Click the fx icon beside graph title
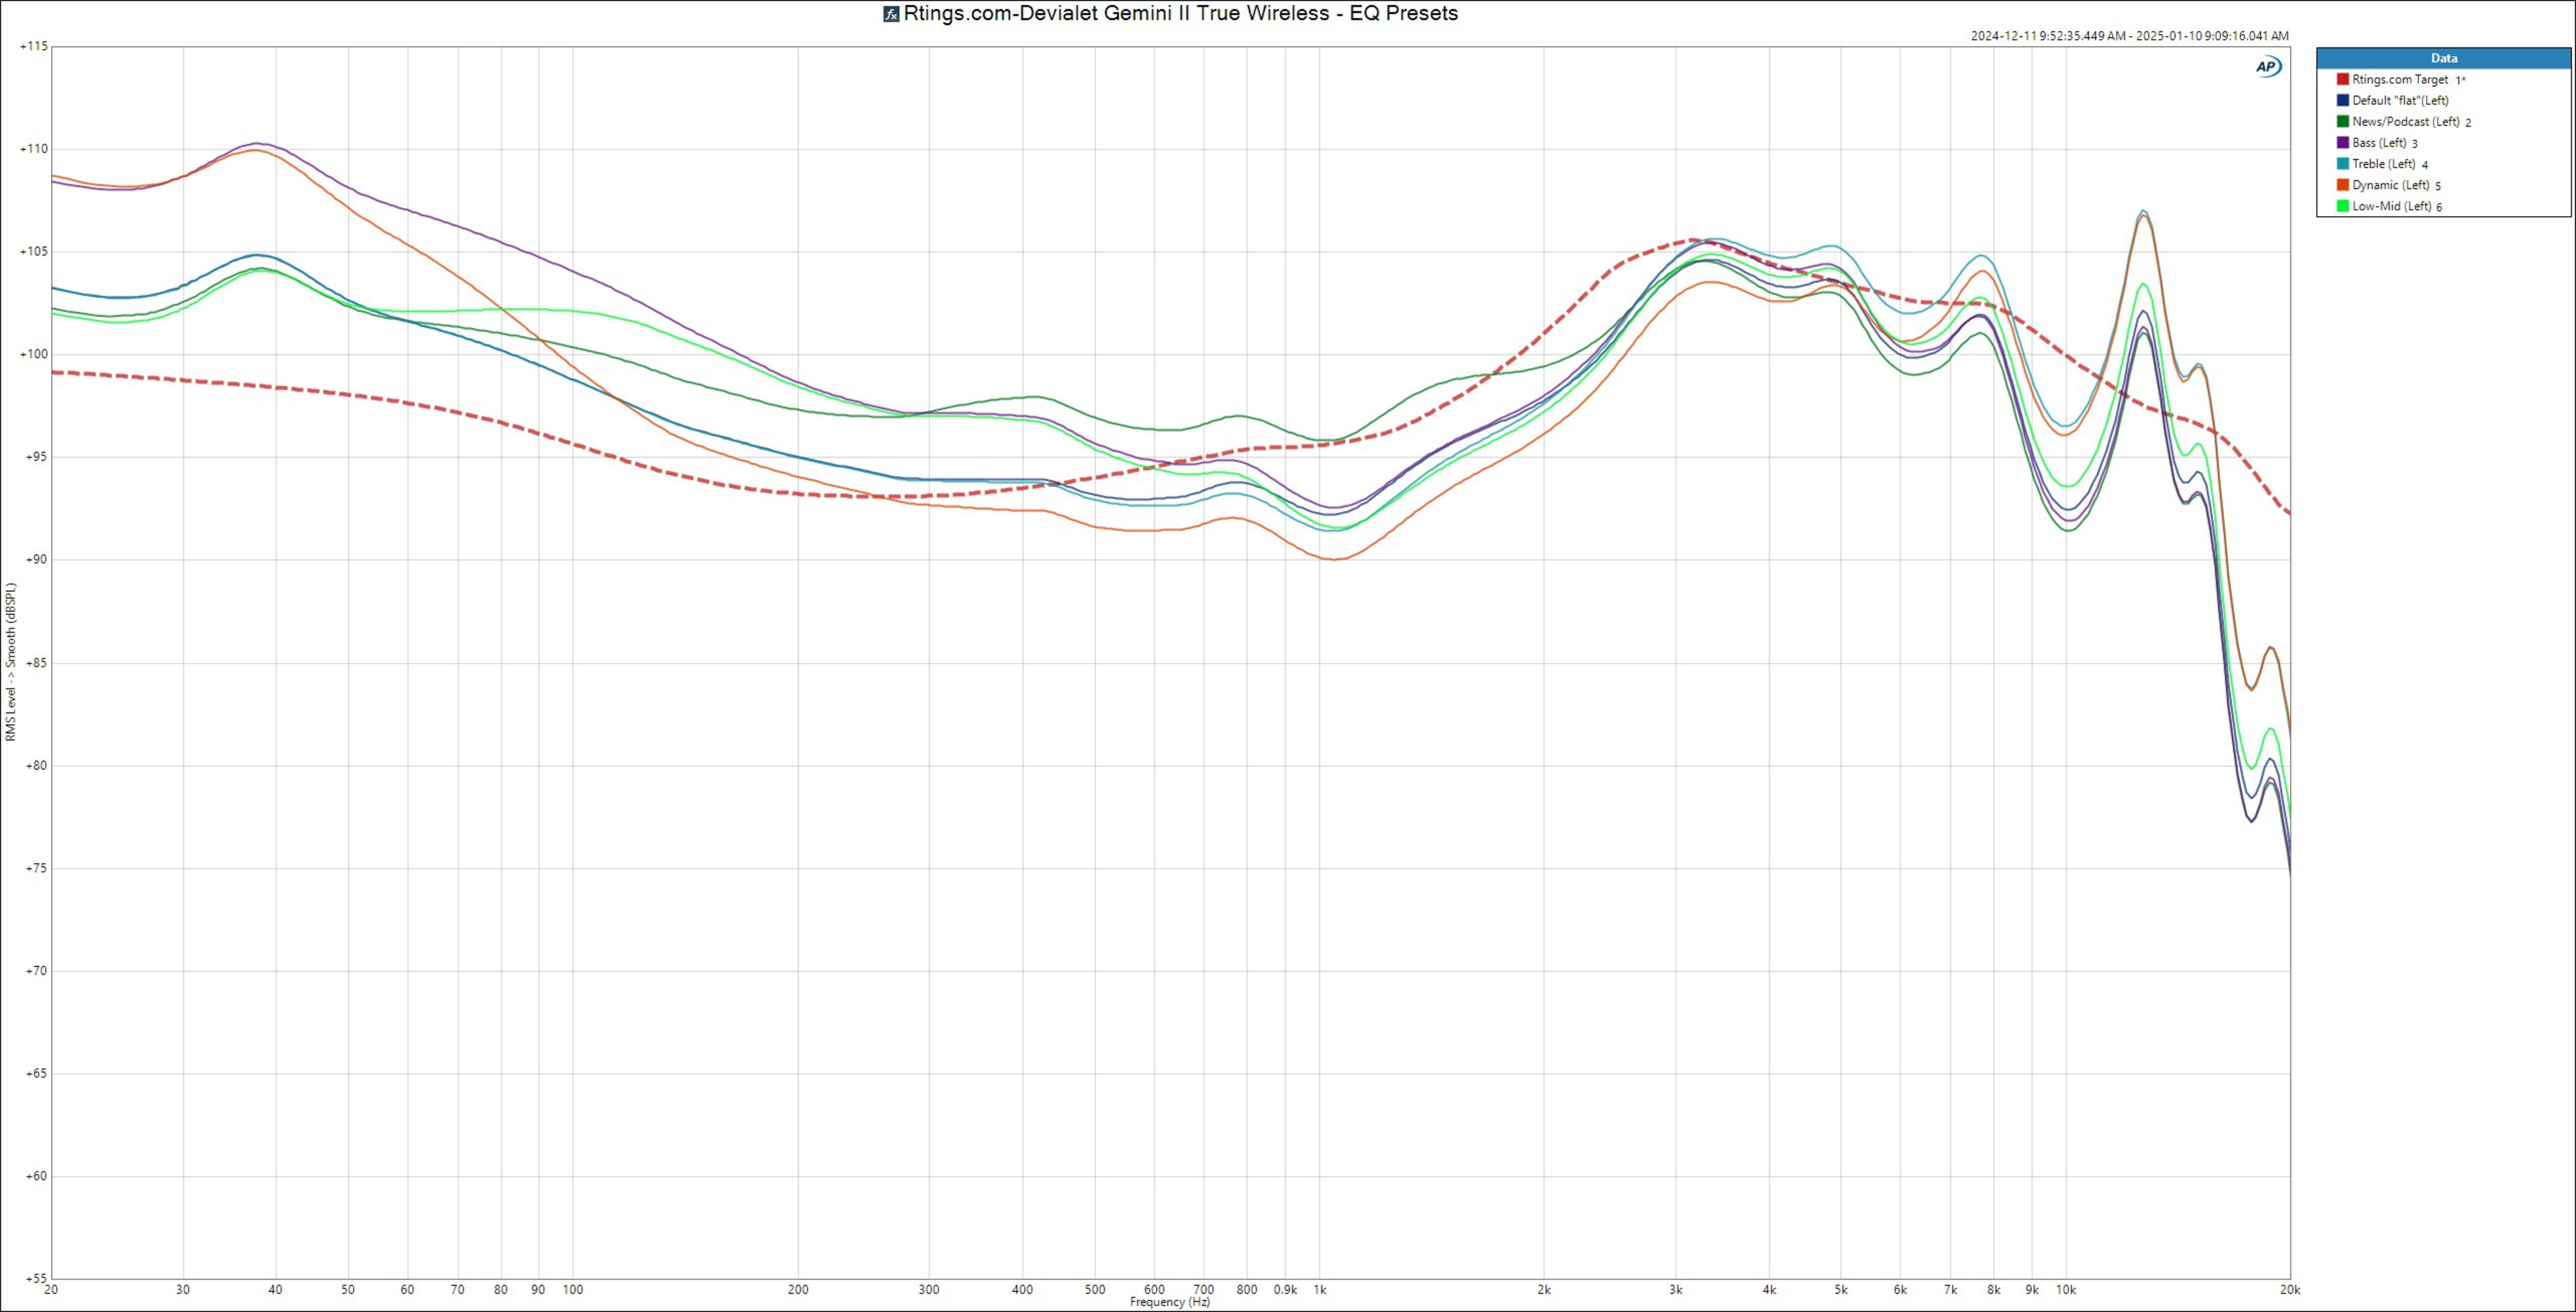Screen dimensions: 2576x1312 click(x=891, y=14)
